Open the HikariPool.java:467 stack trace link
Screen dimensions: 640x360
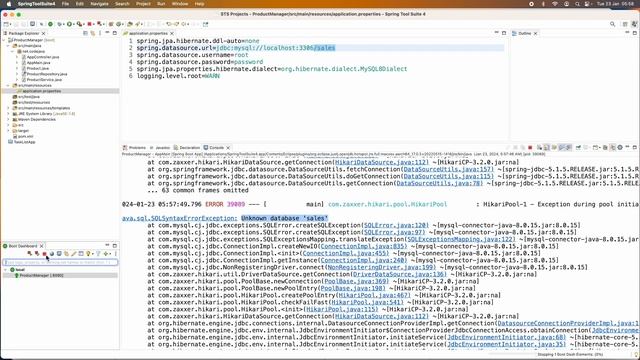pyautogui.click(x=374, y=295)
